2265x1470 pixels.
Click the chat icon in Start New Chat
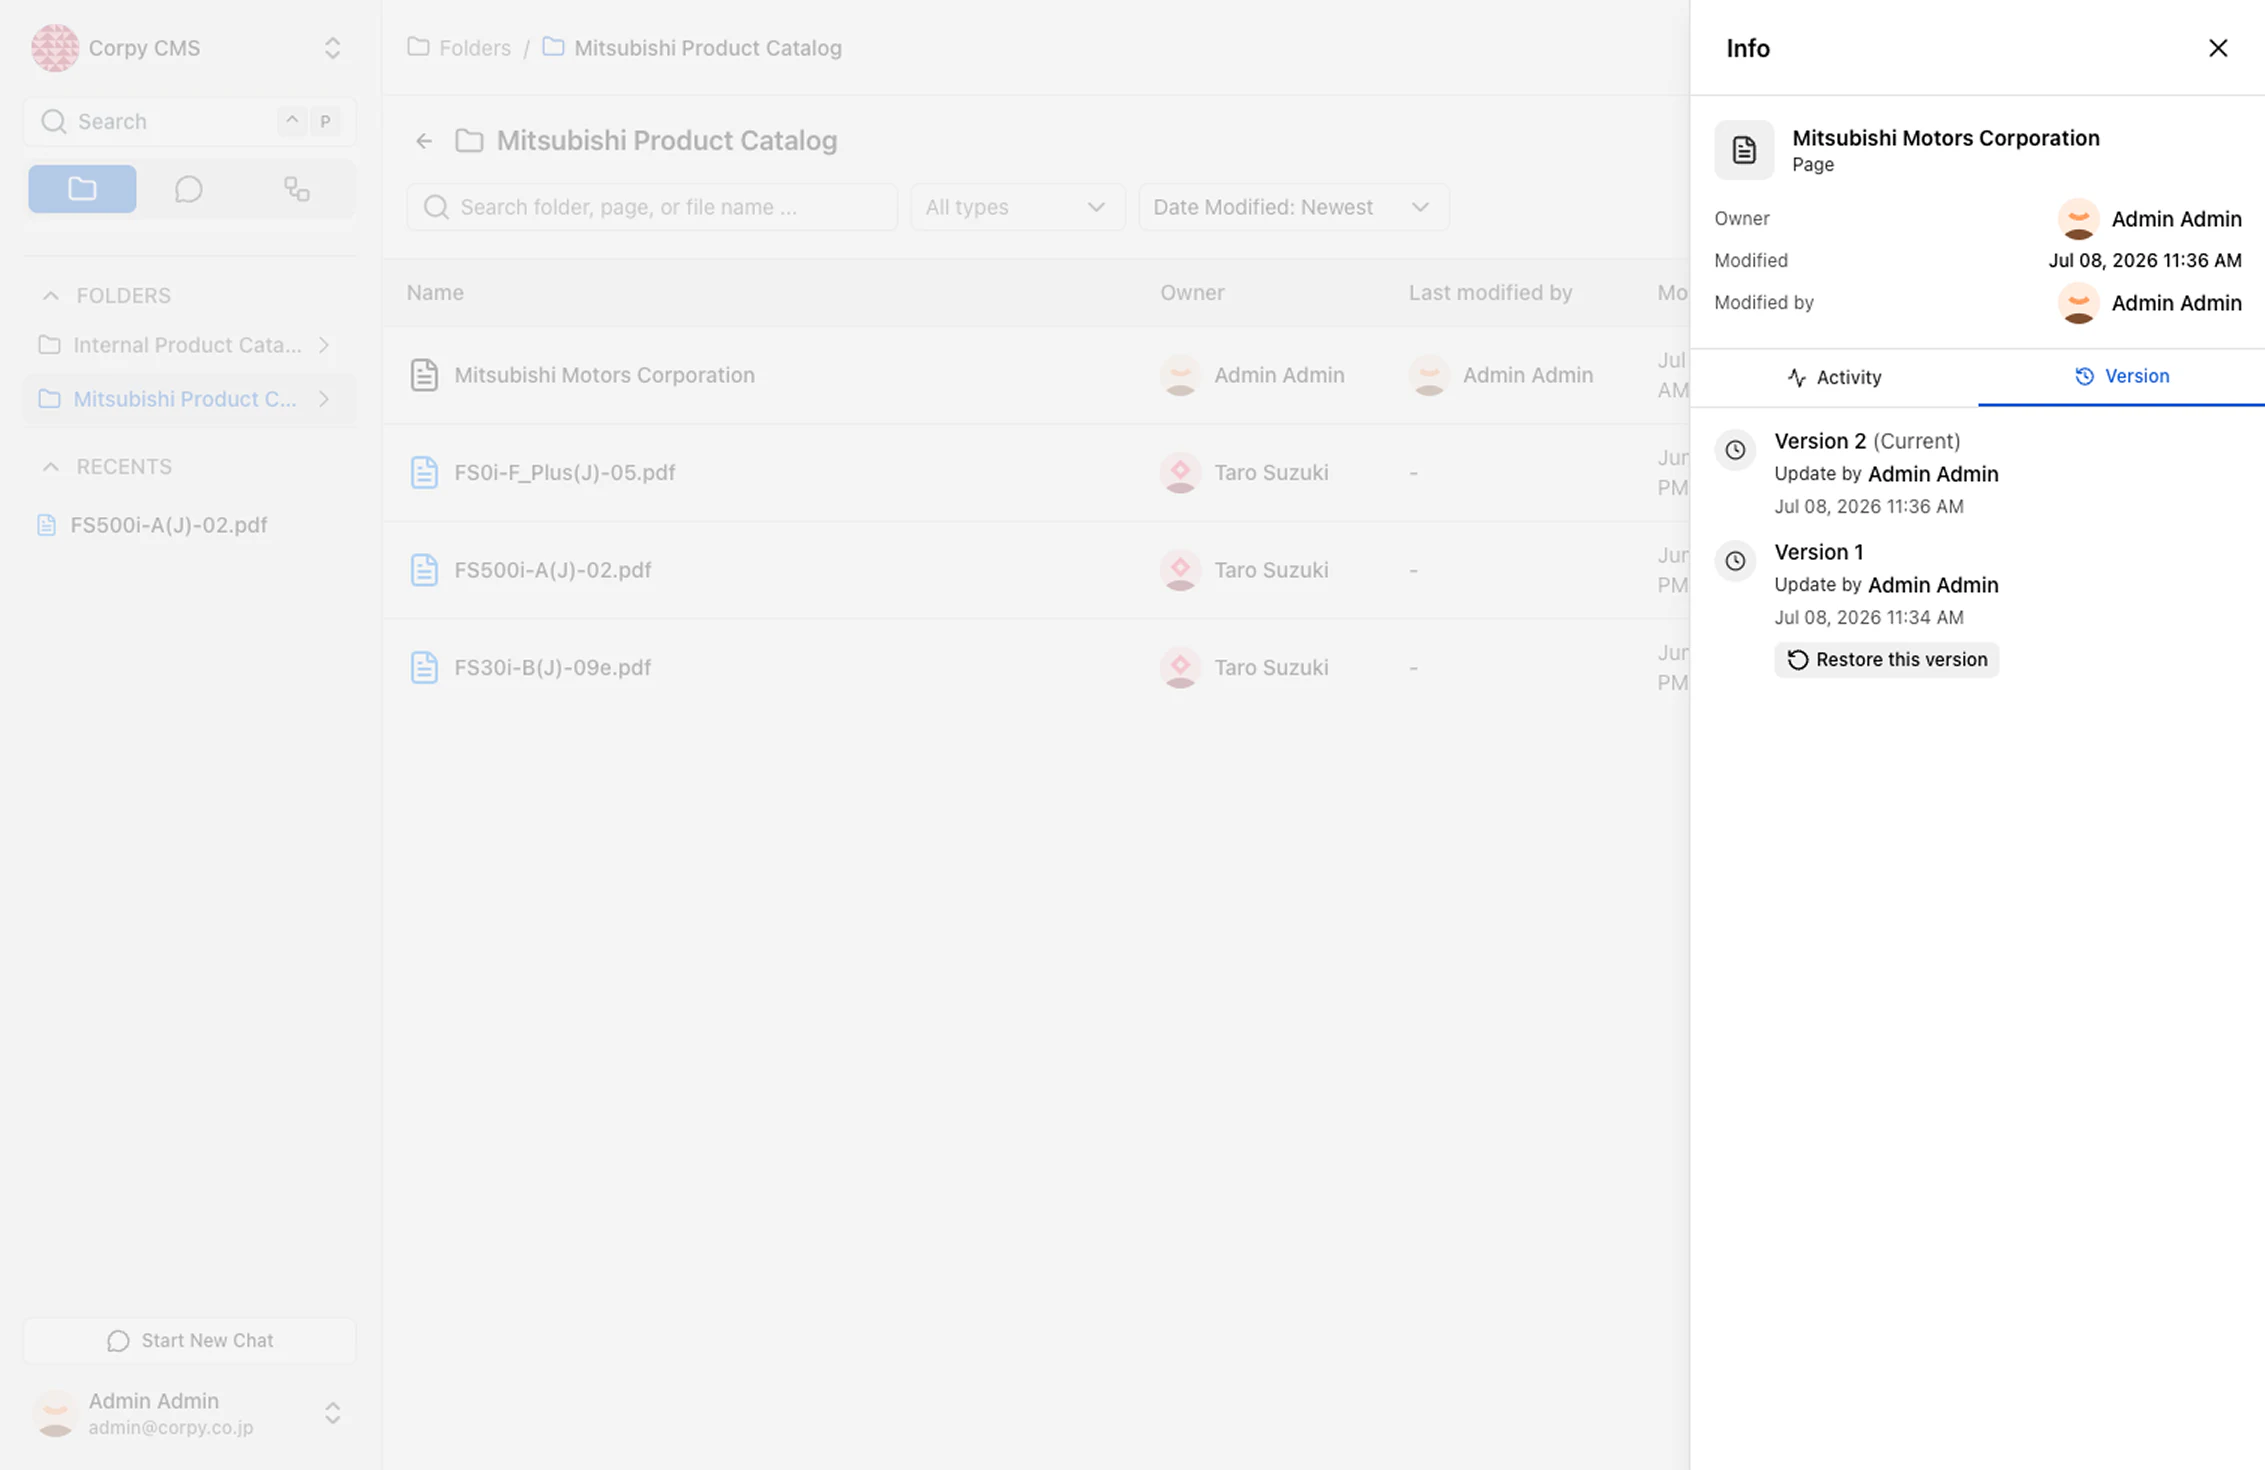tap(118, 1341)
